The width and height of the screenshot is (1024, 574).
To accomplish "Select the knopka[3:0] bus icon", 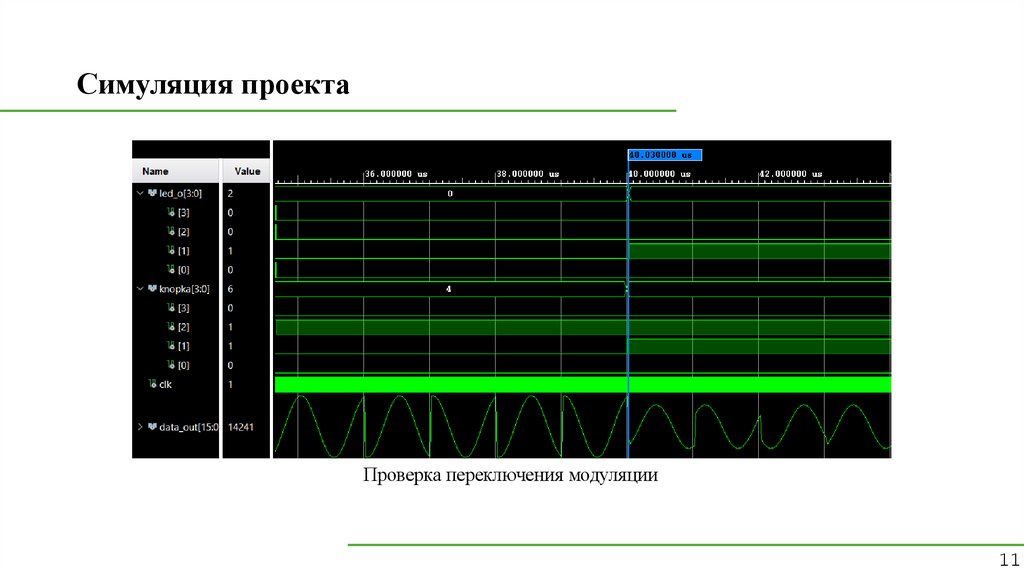I will pyautogui.click(x=152, y=289).
